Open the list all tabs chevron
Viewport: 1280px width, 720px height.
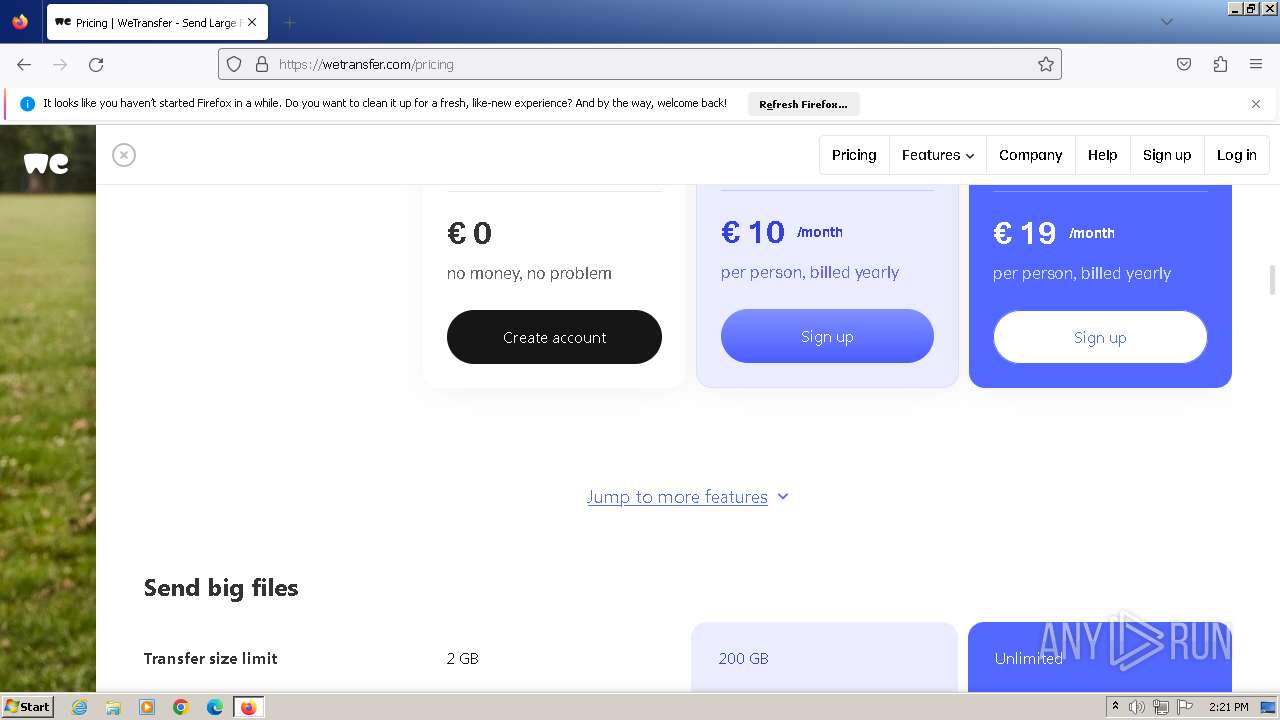[1166, 22]
